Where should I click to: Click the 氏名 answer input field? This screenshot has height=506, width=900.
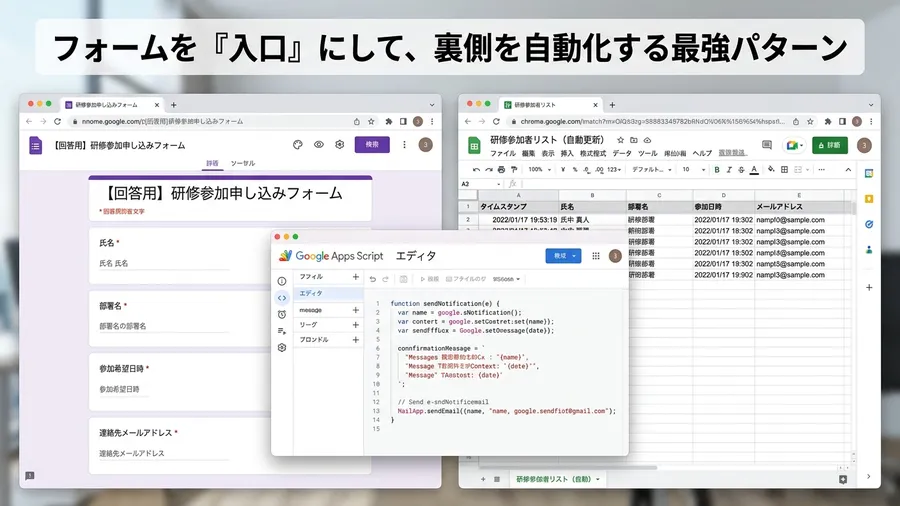[x=164, y=263]
